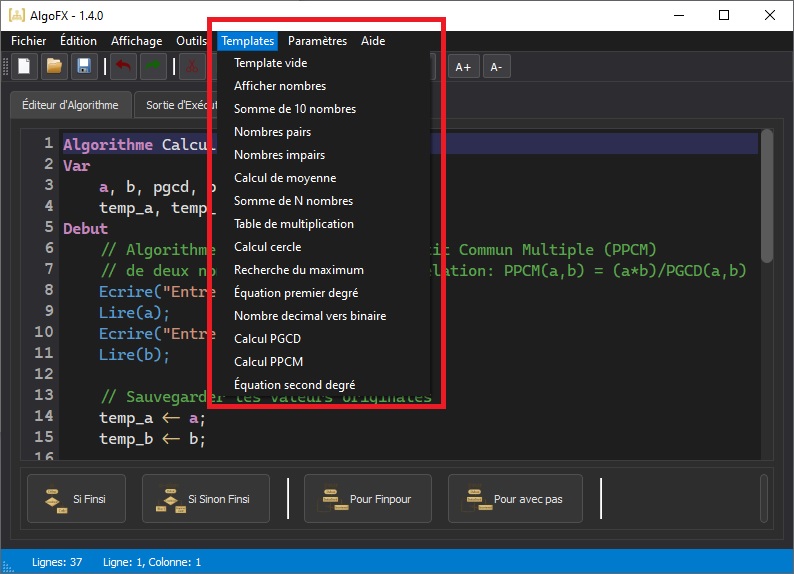The width and height of the screenshot is (794, 574).
Task: Open the Outils menu
Action: 191,41
